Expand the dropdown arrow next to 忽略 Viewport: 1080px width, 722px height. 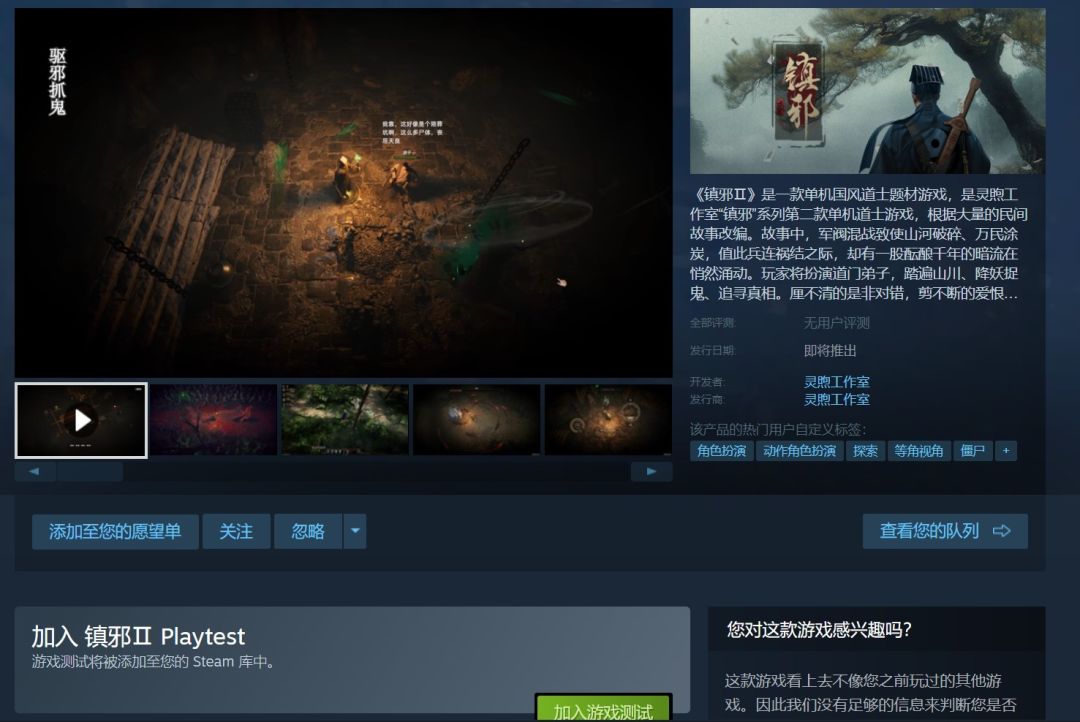click(x=355, y=531)
